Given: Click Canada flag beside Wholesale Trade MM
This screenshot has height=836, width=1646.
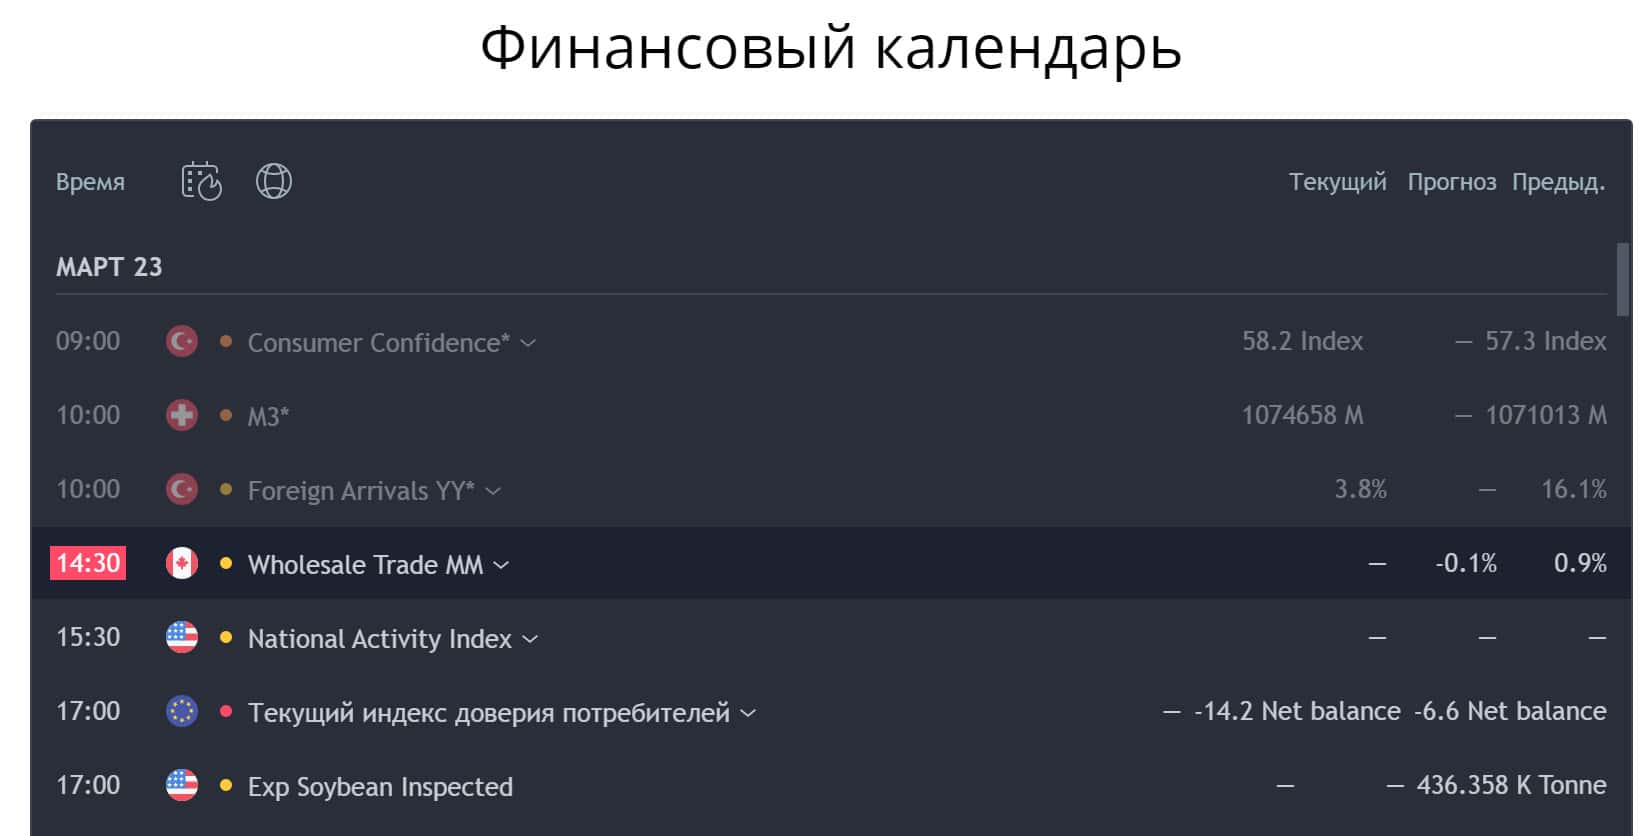Looking at the screenshot, I should 182,564.
